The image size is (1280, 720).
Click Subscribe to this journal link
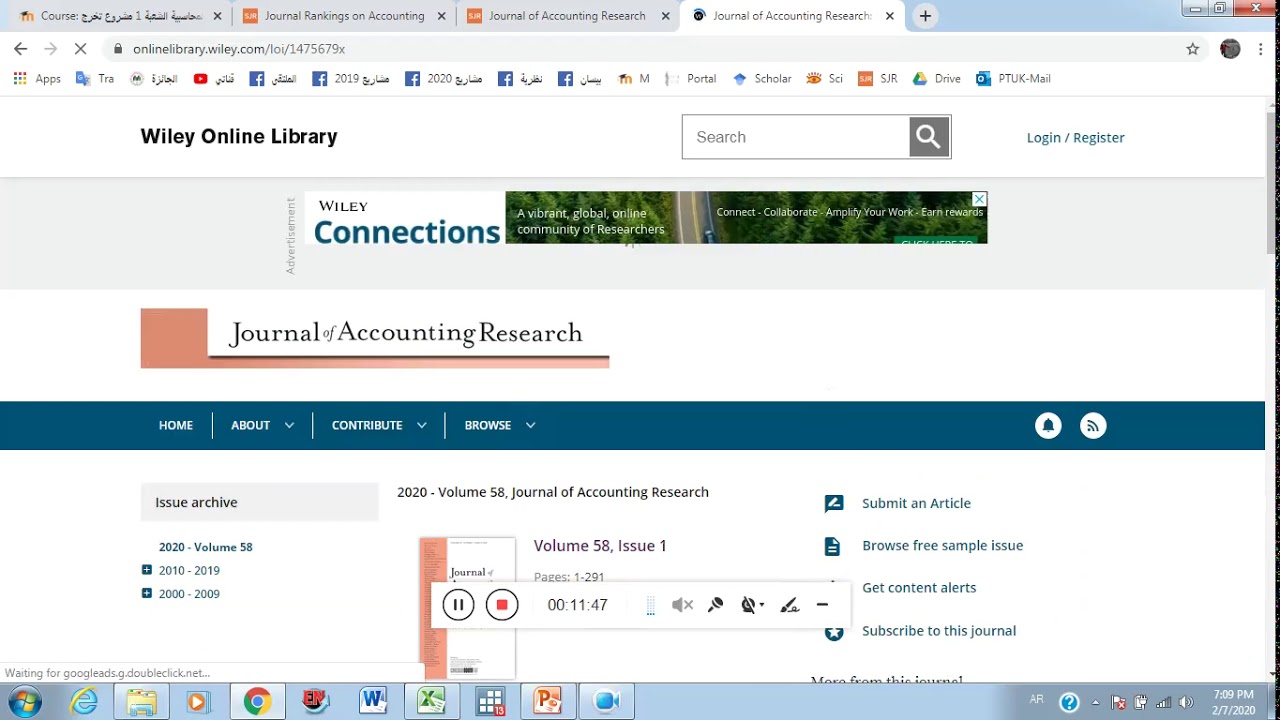click(939, 631)
